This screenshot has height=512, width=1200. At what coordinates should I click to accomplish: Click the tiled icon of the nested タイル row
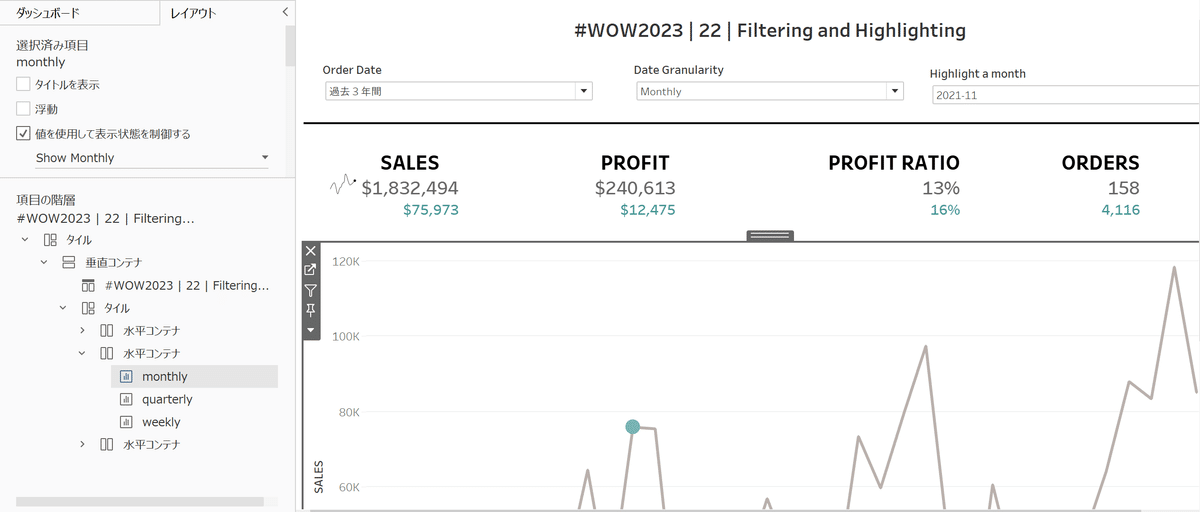pos(88,308)
